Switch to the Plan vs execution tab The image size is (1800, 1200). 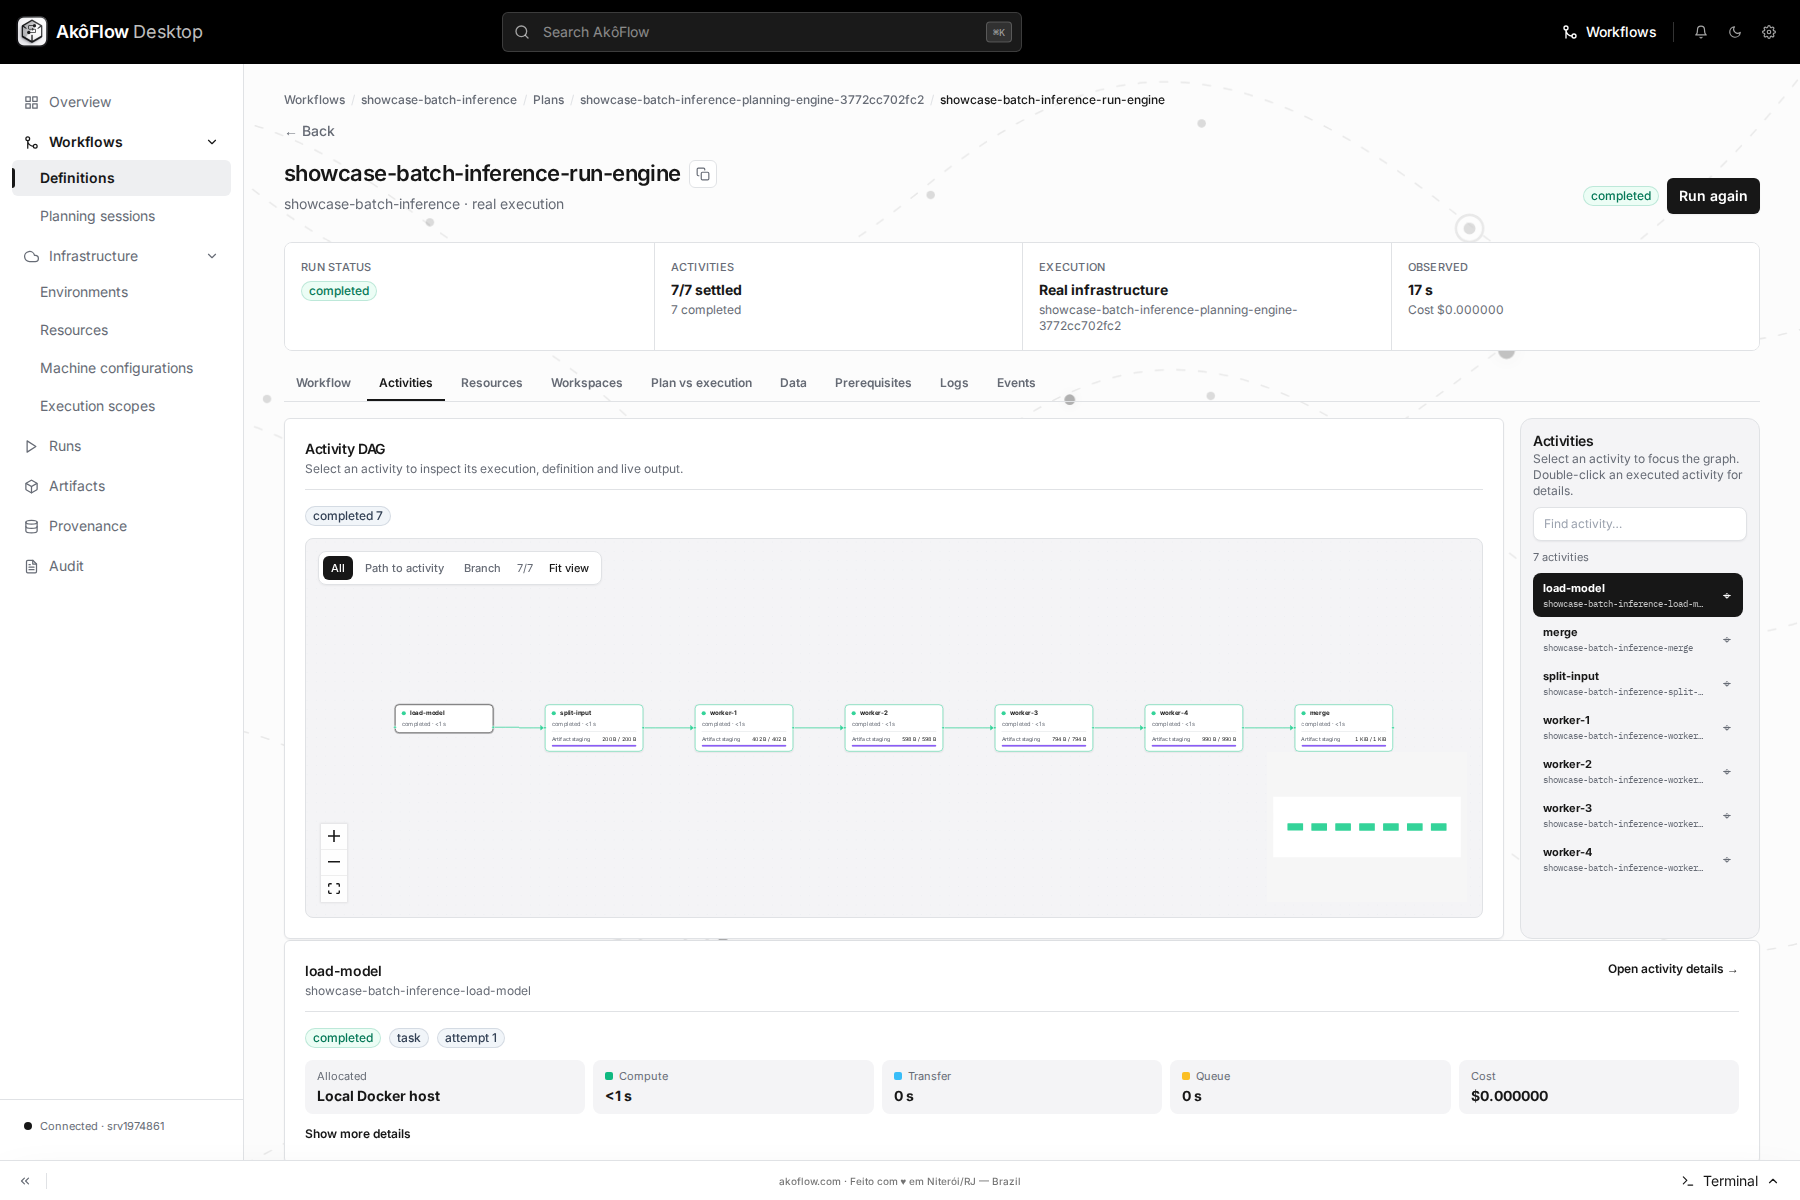701,383
